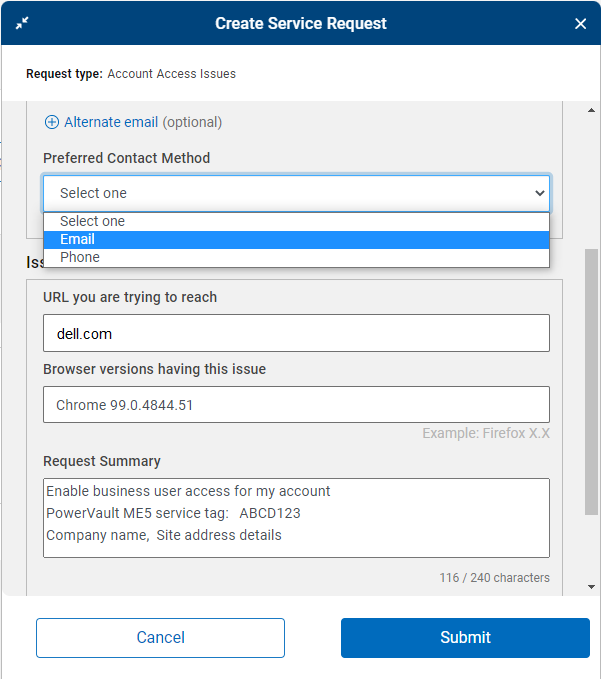Click inside the Request Summary text area
601x679 pixels.
pyautogui.click(x=296, y=517)
